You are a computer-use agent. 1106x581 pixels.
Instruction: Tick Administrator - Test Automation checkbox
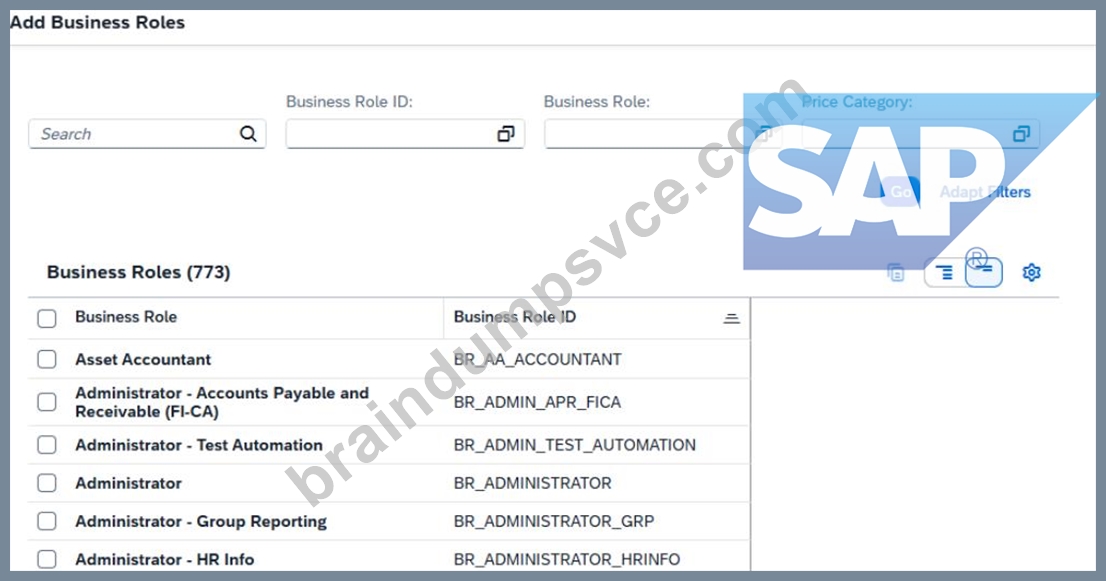[47, 445]
